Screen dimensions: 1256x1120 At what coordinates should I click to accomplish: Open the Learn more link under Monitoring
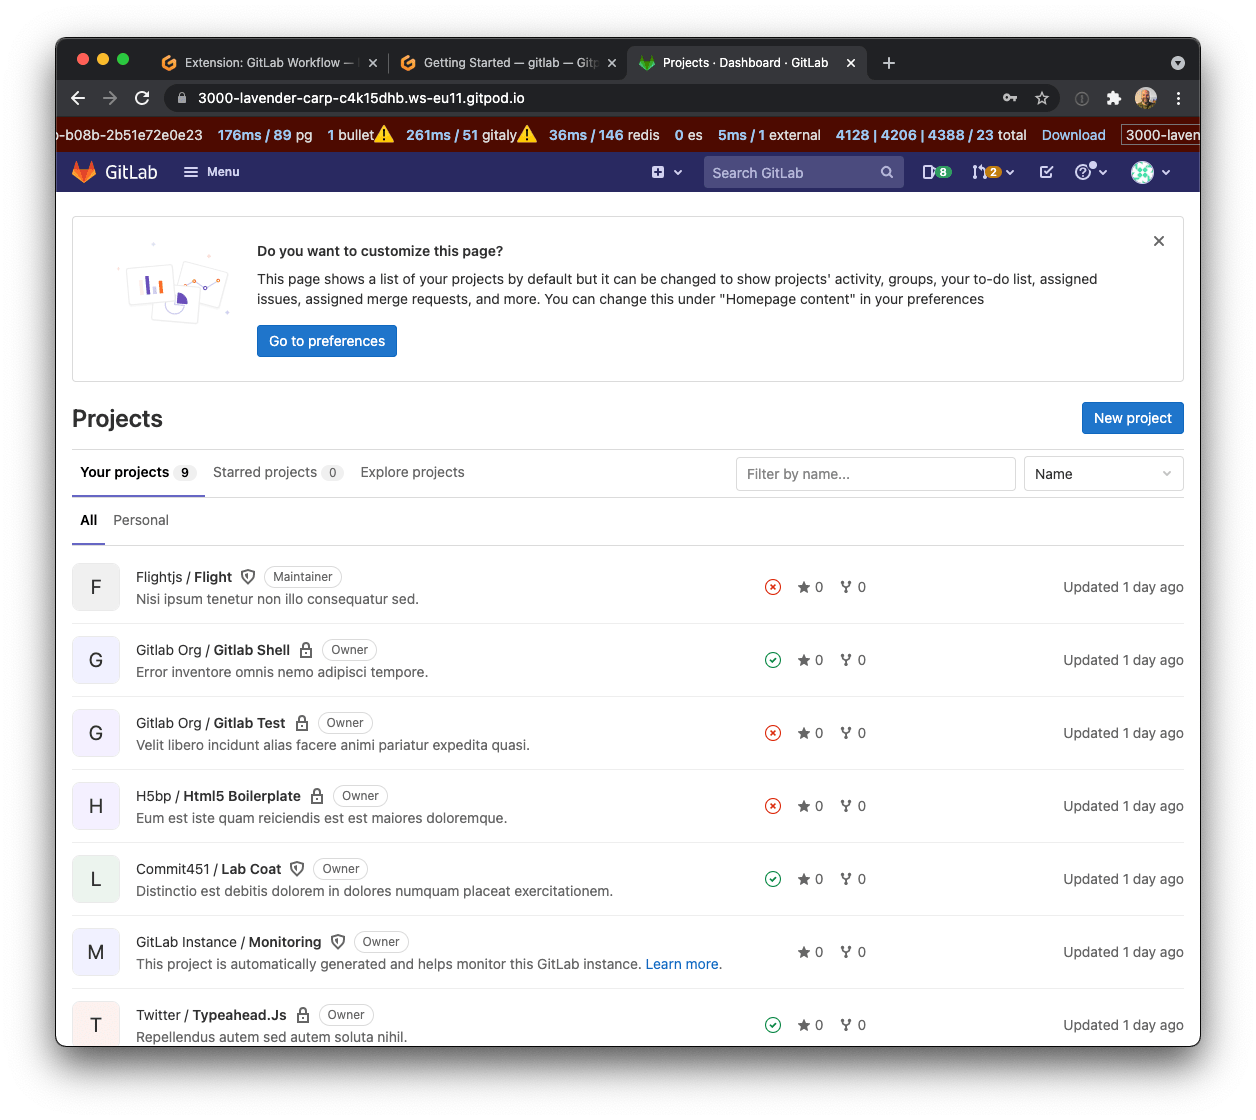681,964
